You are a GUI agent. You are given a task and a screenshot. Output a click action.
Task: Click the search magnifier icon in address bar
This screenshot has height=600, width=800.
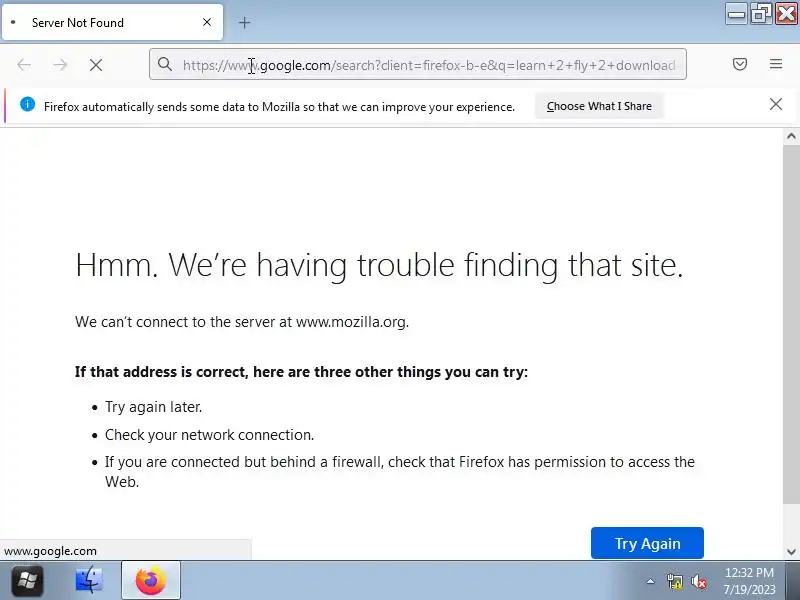(x=164, y=64)
